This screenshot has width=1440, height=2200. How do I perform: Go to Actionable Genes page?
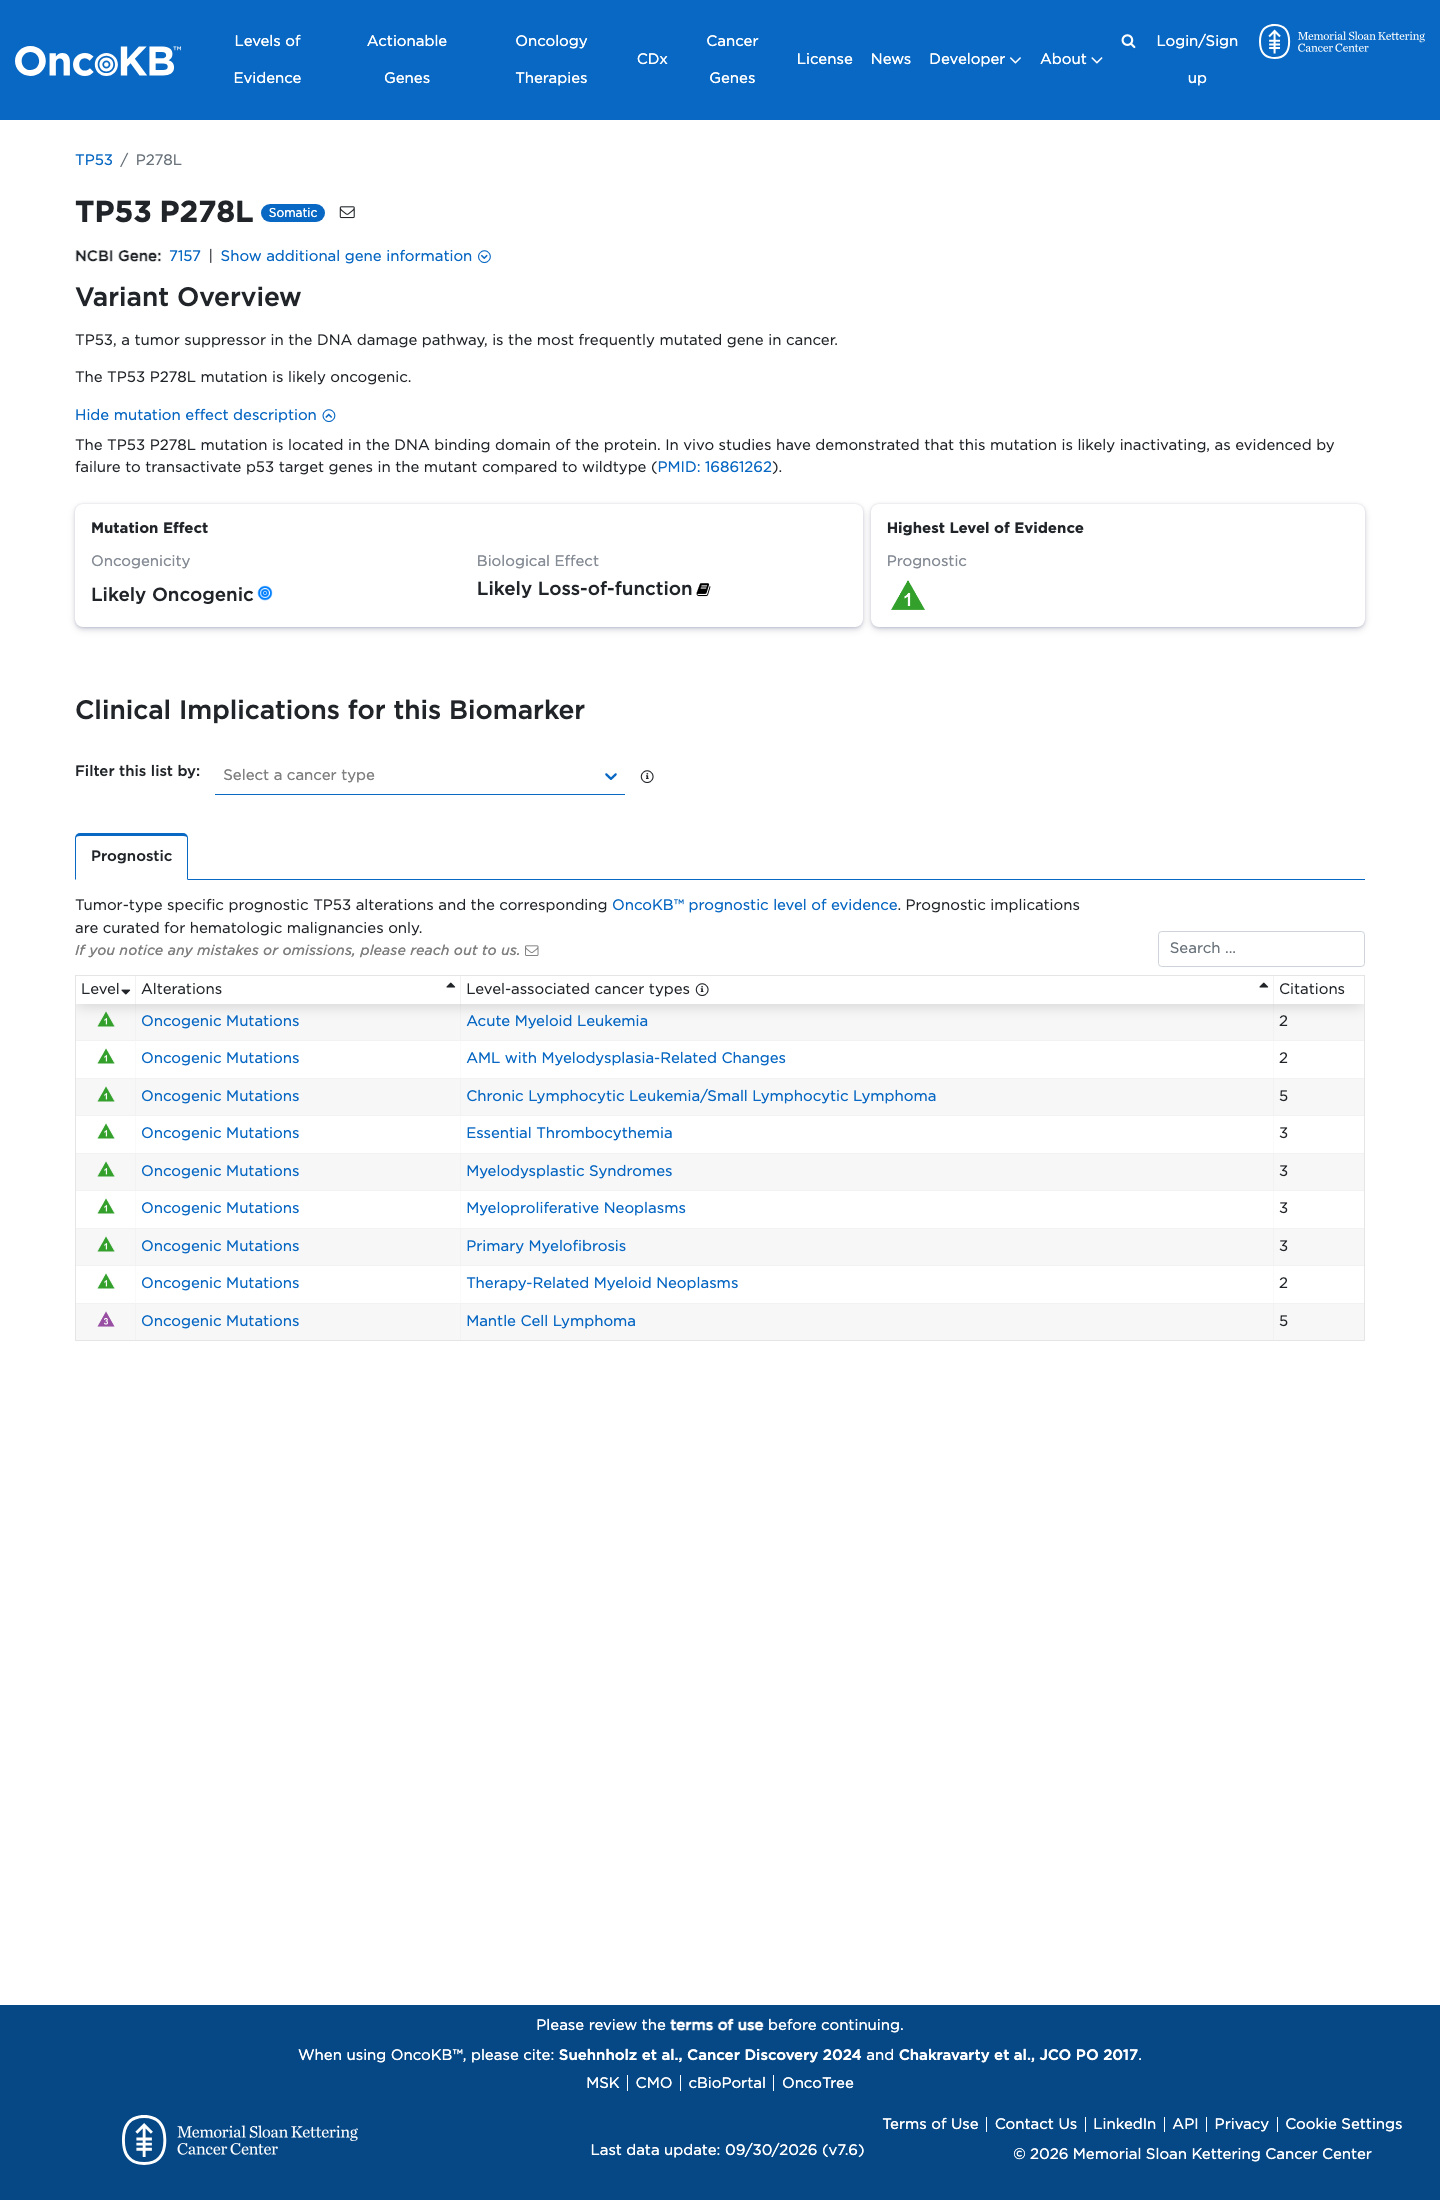(407, 59)
